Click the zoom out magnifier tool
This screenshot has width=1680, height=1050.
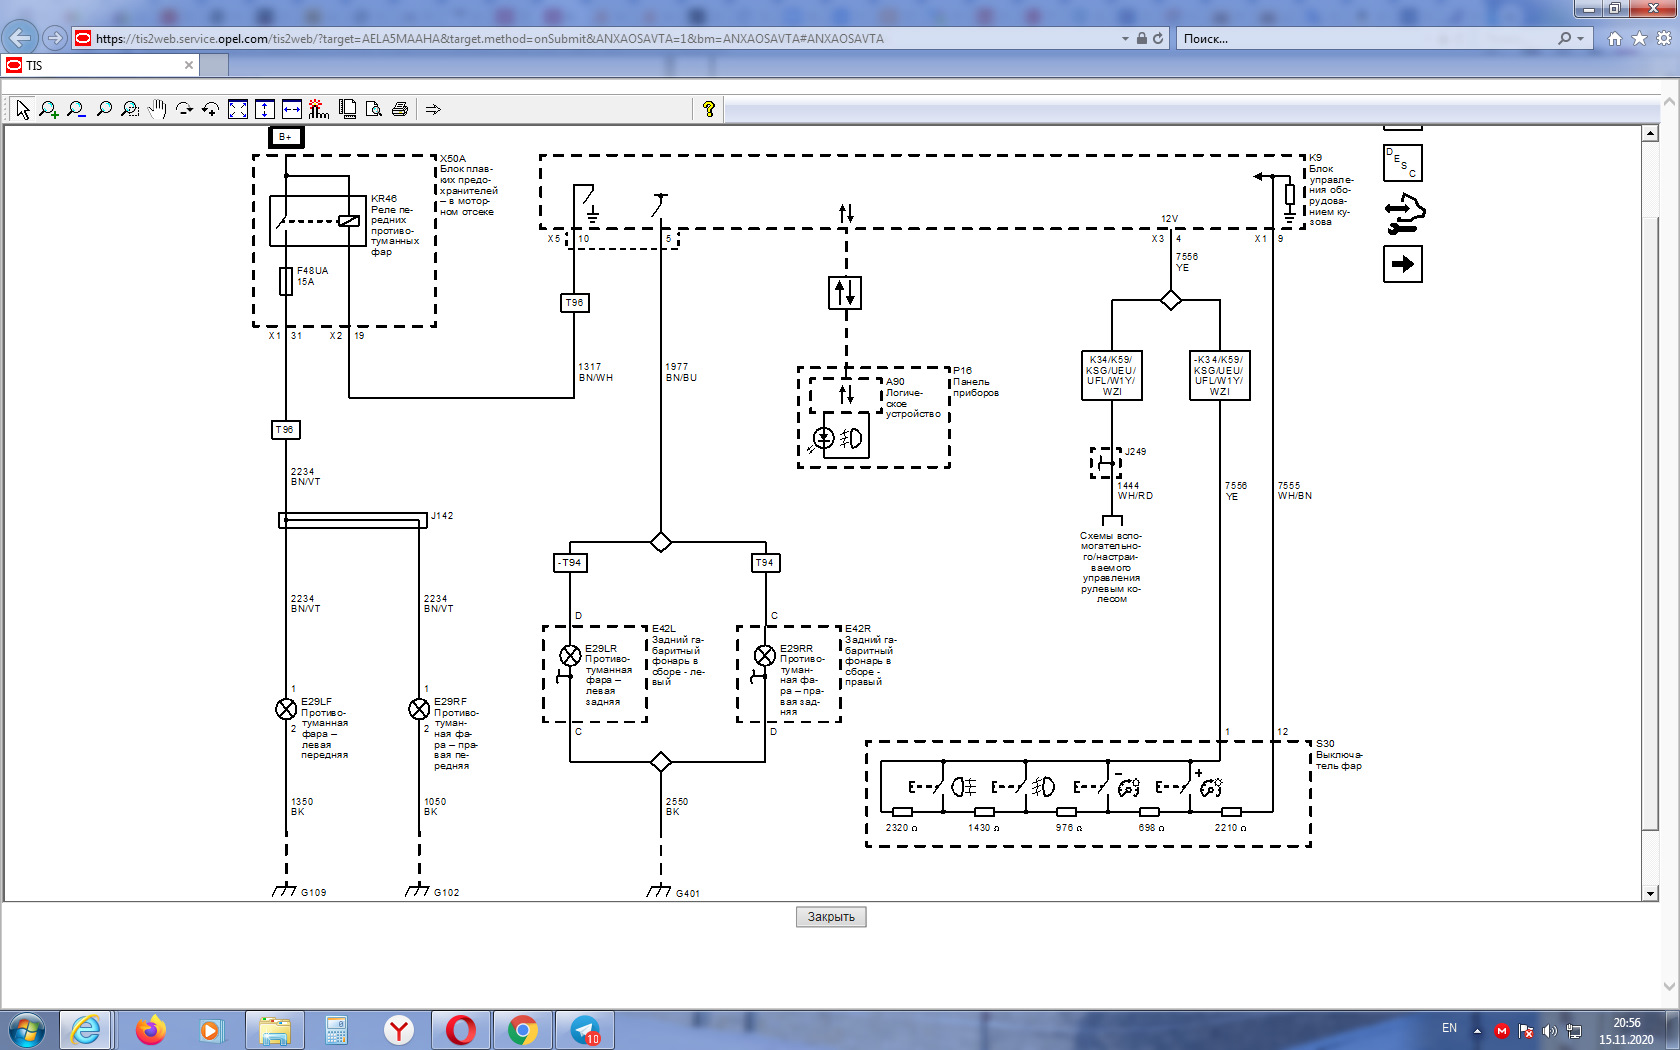tap(76, 109)
